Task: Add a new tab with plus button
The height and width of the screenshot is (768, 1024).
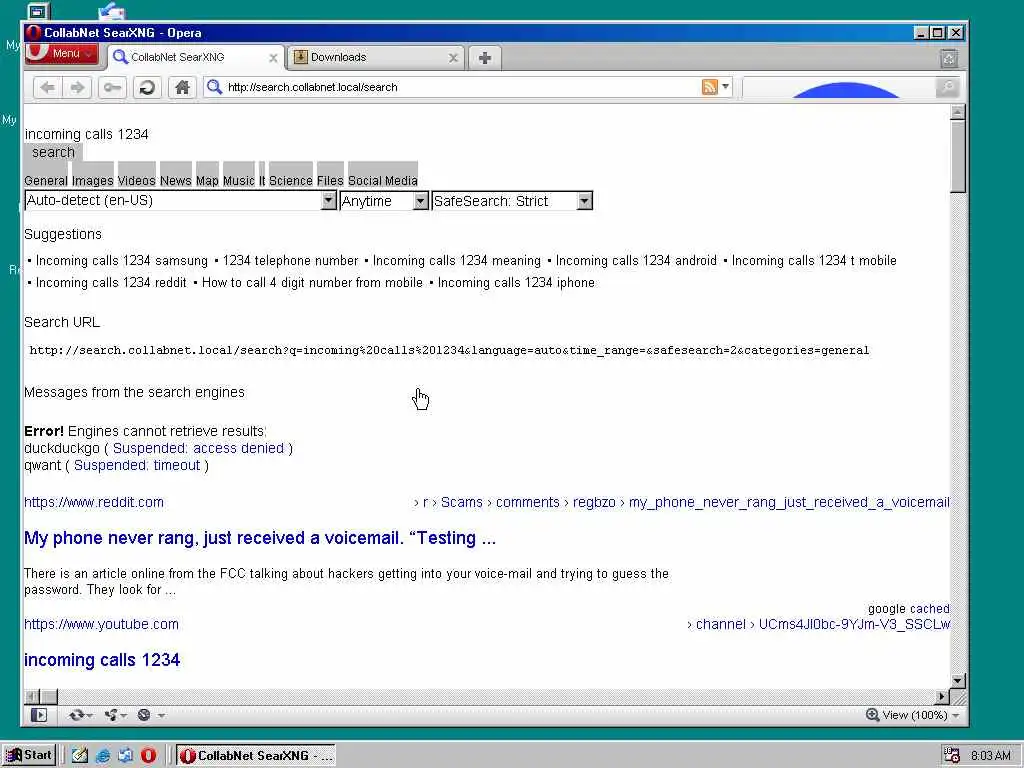Action: pos(485,58)
